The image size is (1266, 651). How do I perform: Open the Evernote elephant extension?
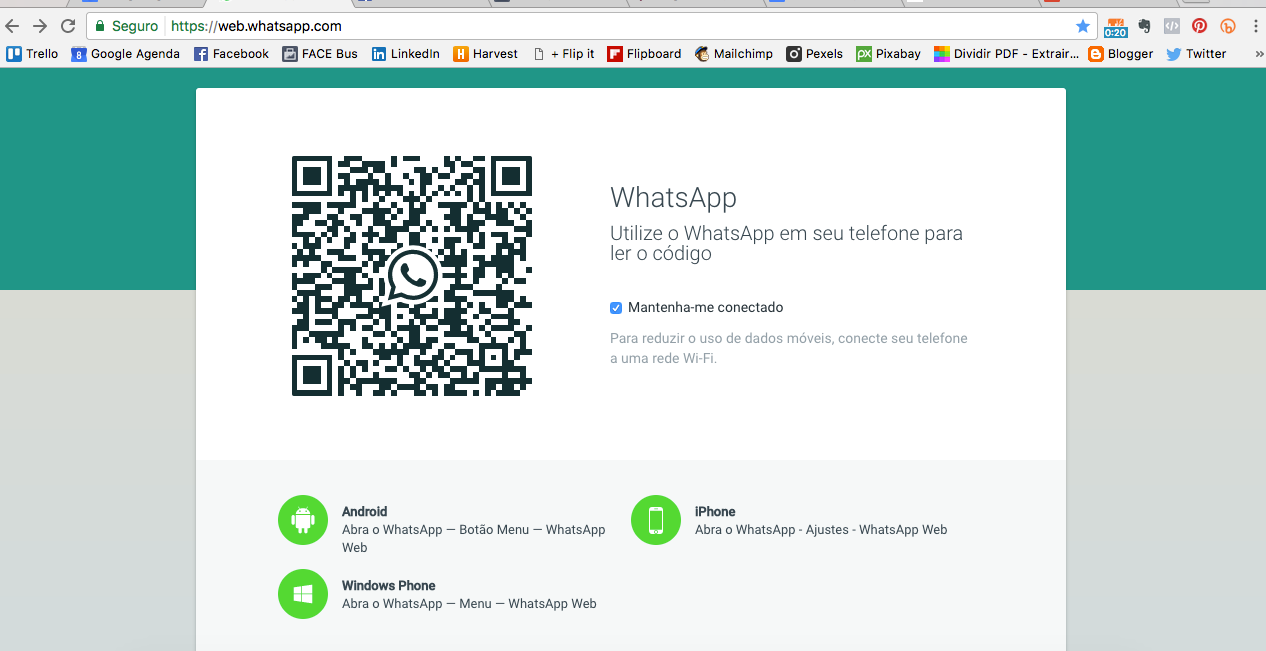1144,26
